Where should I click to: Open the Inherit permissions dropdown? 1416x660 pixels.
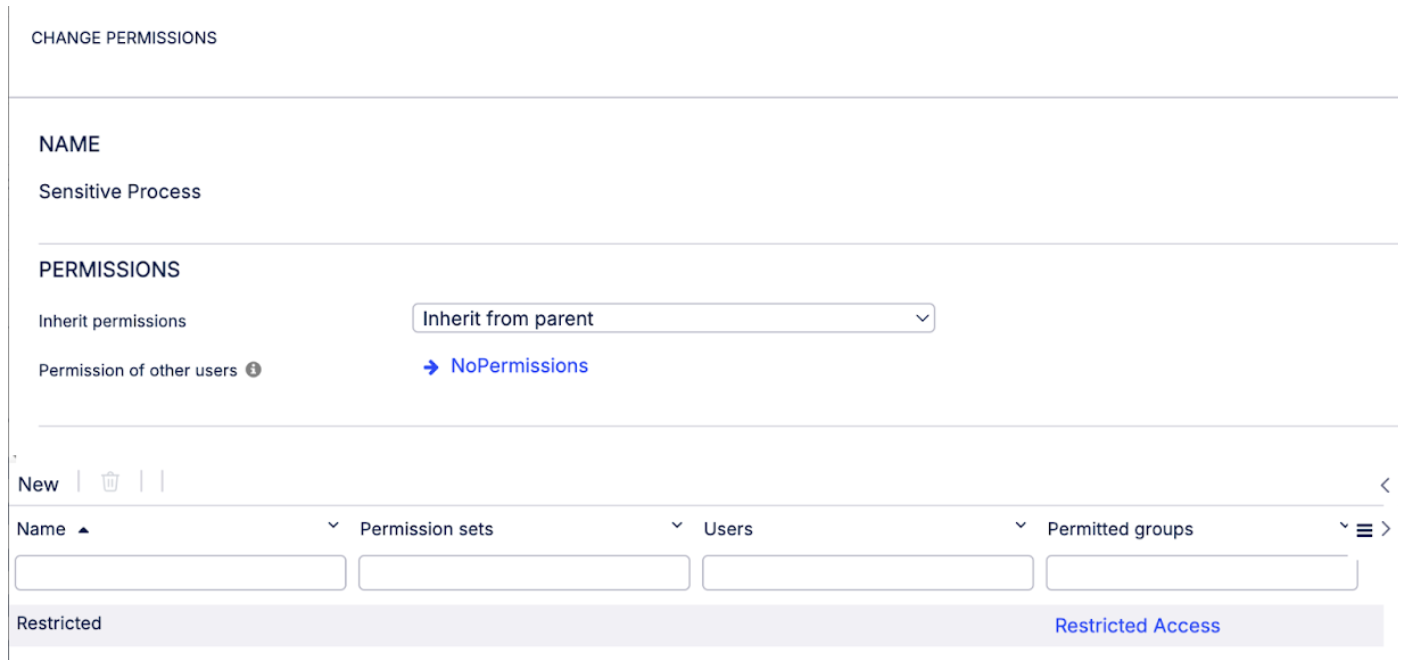[673, 319]
